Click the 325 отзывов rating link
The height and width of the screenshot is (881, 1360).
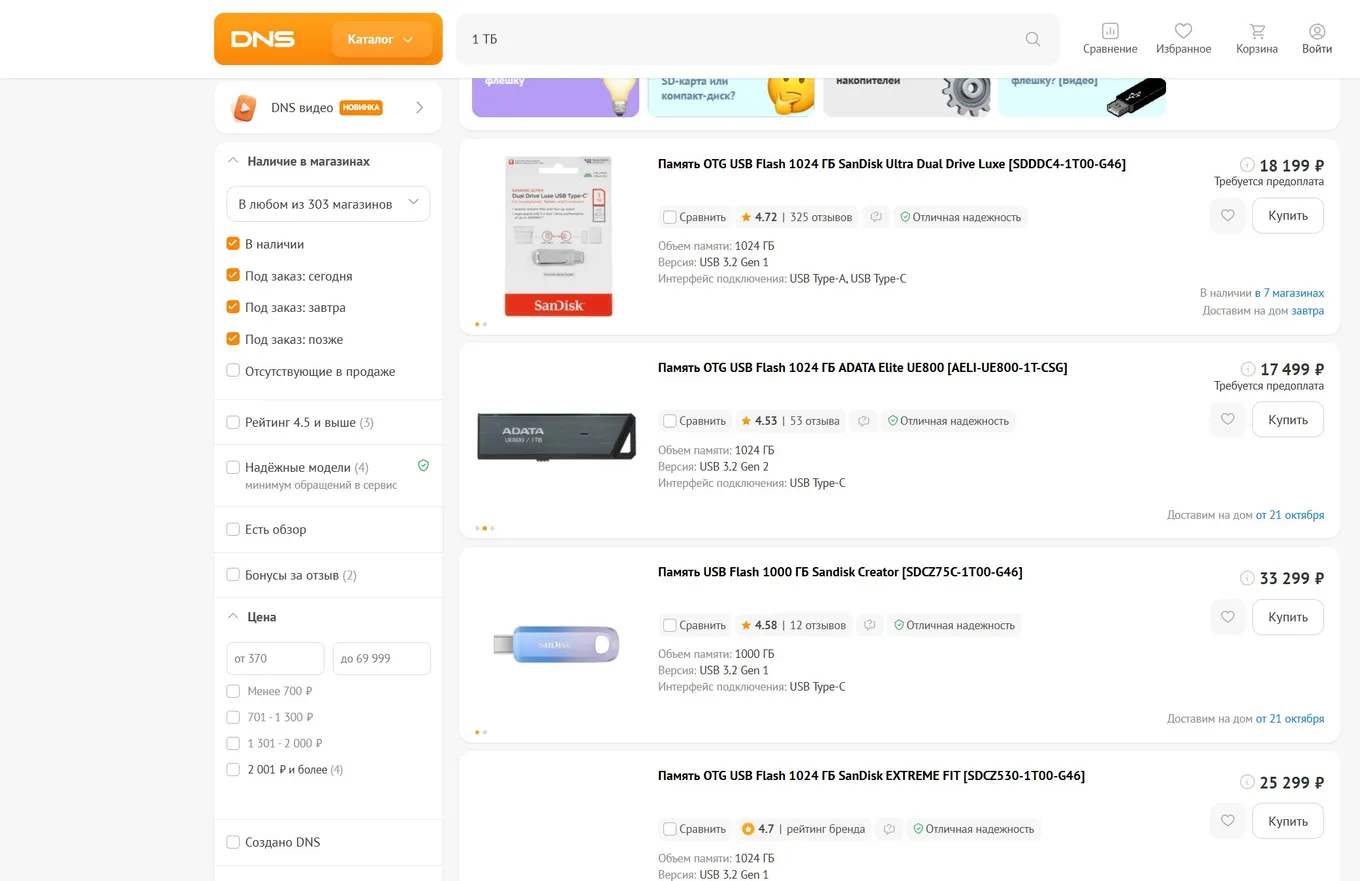coord(821,217)
